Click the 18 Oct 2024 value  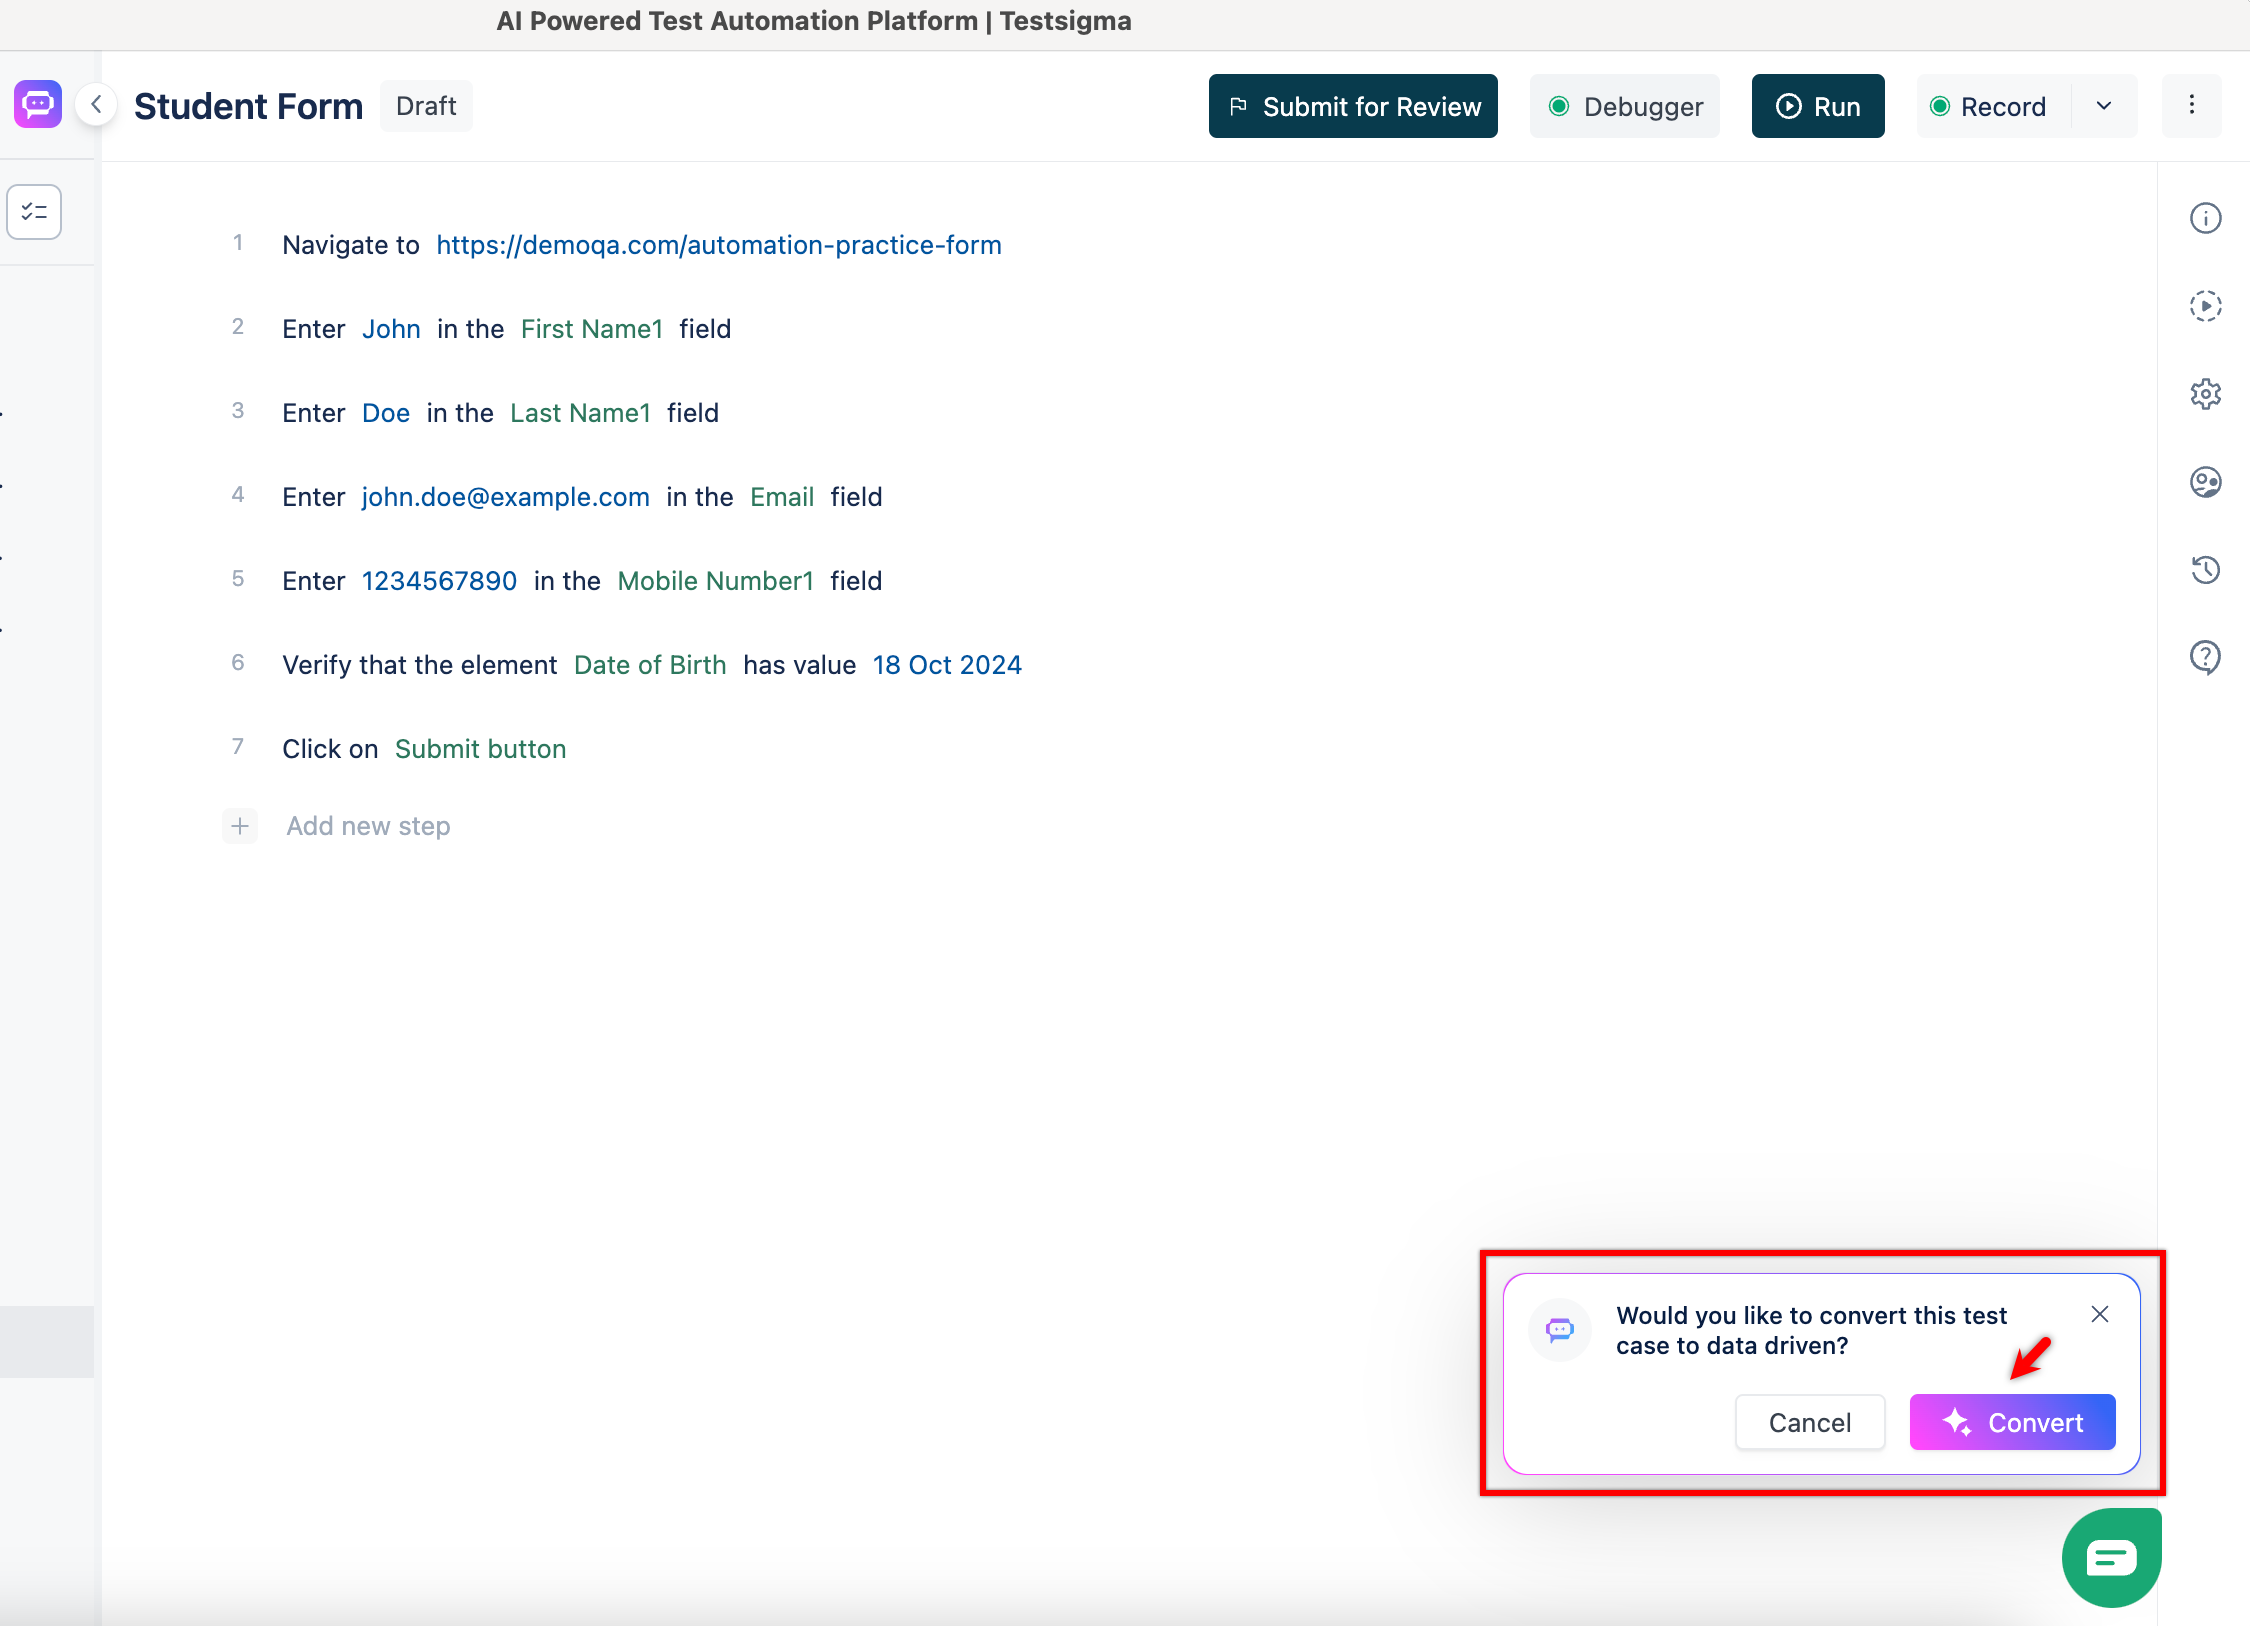click(x=947, y=665)
